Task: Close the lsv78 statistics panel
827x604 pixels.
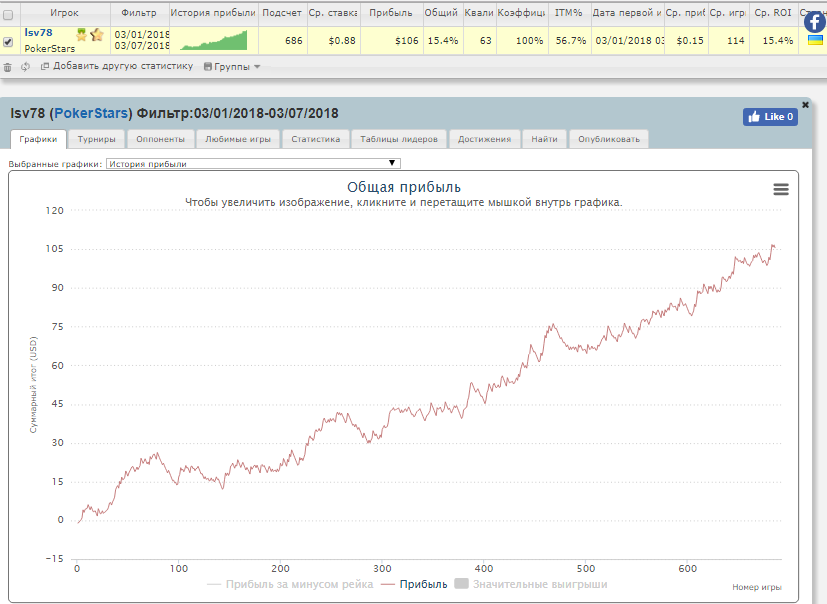Action: tap(805, 105)
